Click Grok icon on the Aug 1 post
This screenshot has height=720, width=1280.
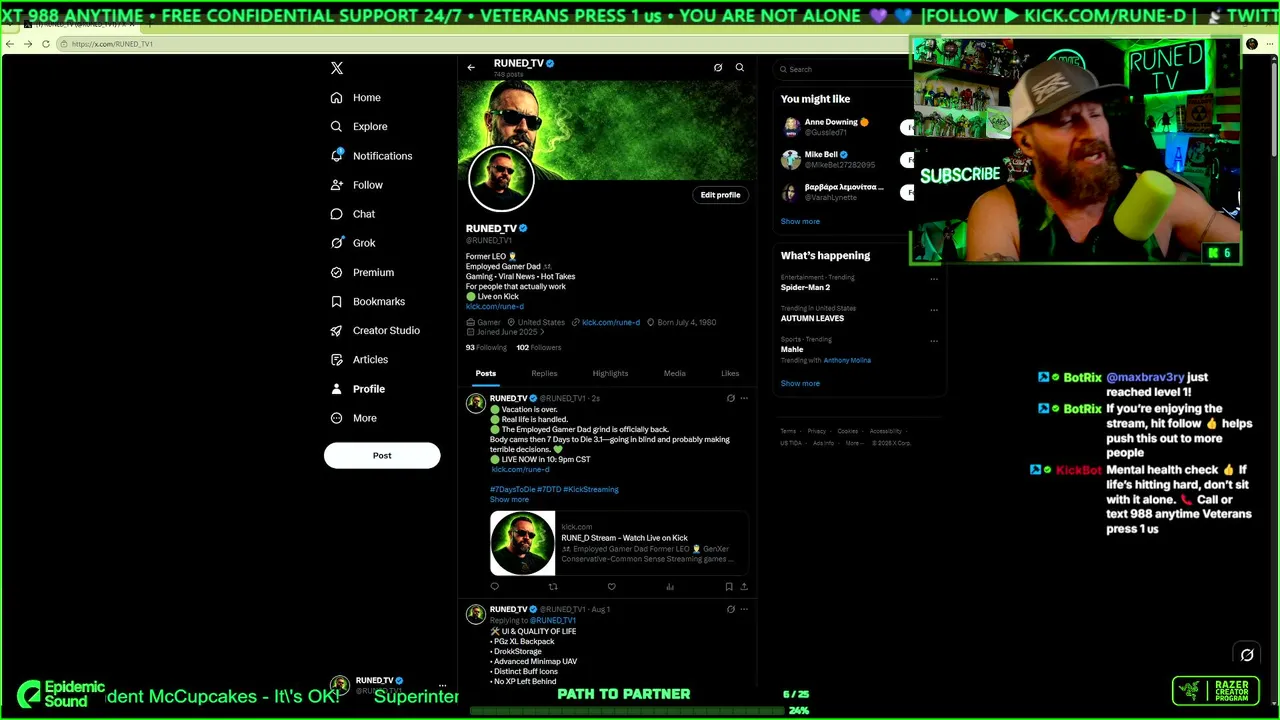[x=731, y=609]
